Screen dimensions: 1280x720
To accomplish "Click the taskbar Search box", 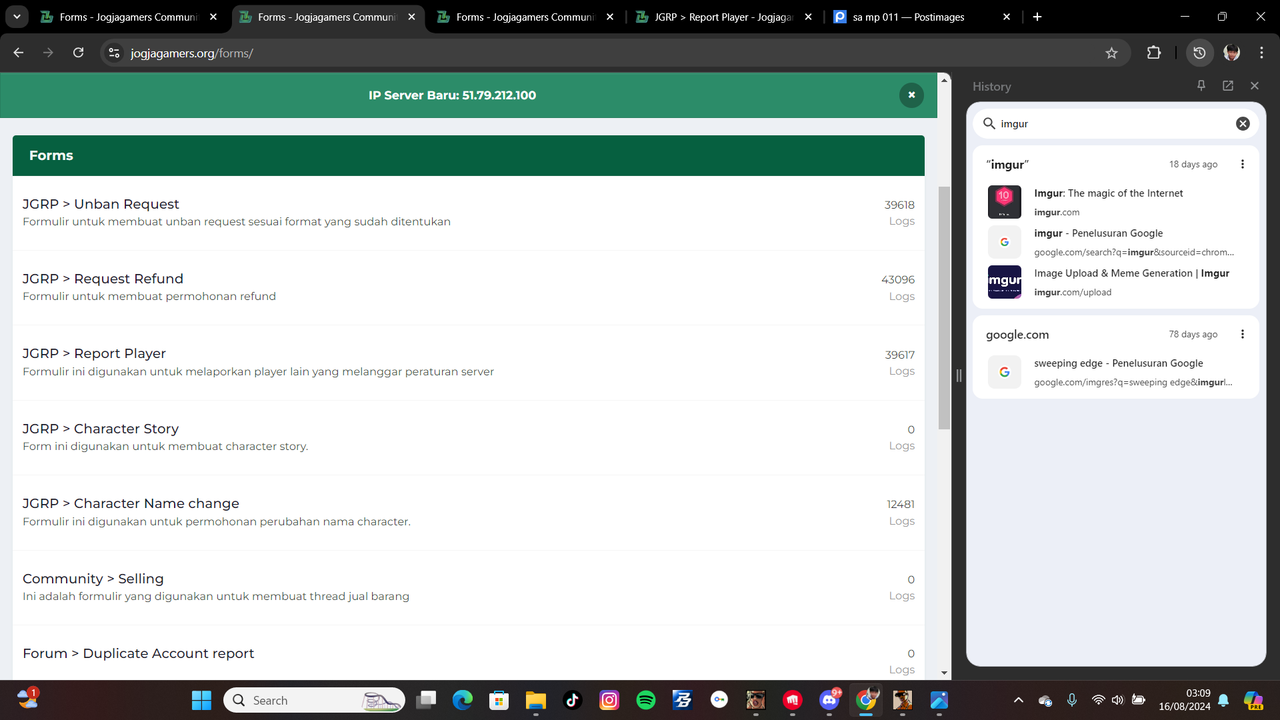I will pyautogui.click(x=314, y=700).
